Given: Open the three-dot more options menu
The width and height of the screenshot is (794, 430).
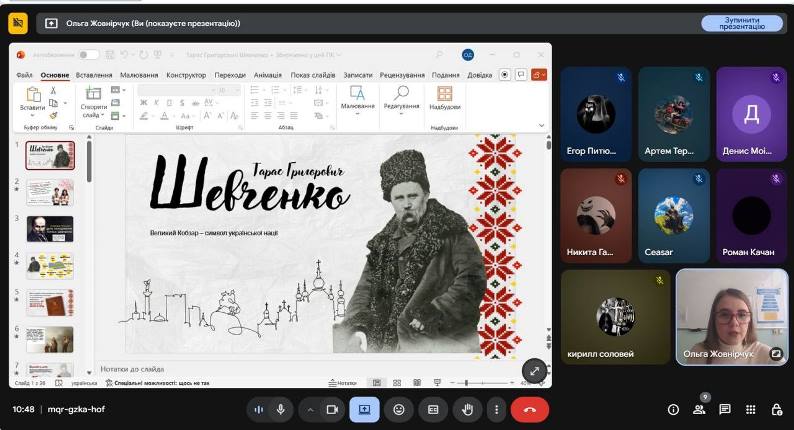Looking at the screenshot, I should [496, 409].
